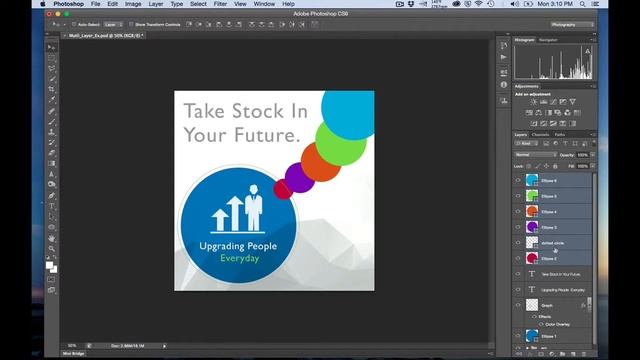Enable the Auto-Select checkbox
This screenshot has height=360, width=640.
coord(73,24)
